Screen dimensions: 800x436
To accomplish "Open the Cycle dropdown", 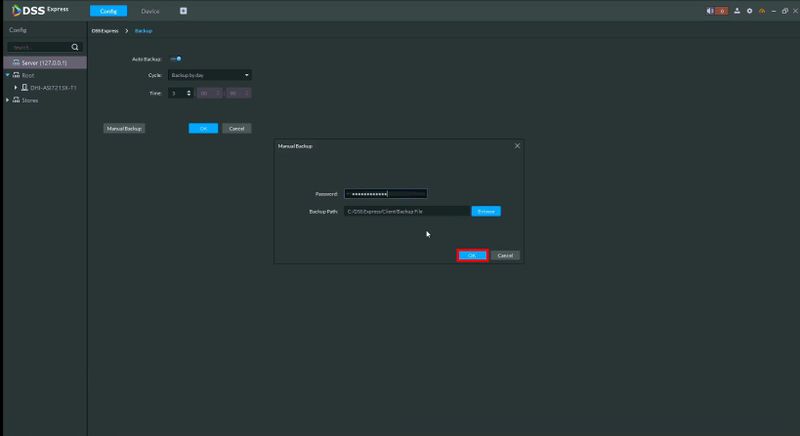I will pyautogui.click(x=210, y=75).
